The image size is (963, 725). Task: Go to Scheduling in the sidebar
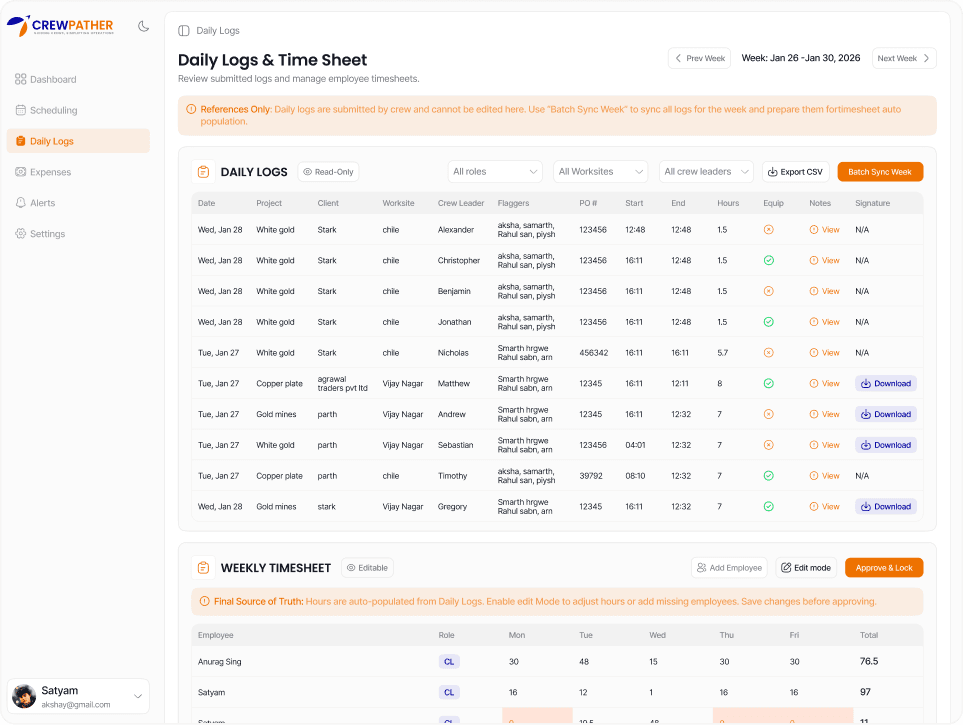pyautogui.click(x=53, y=110)
